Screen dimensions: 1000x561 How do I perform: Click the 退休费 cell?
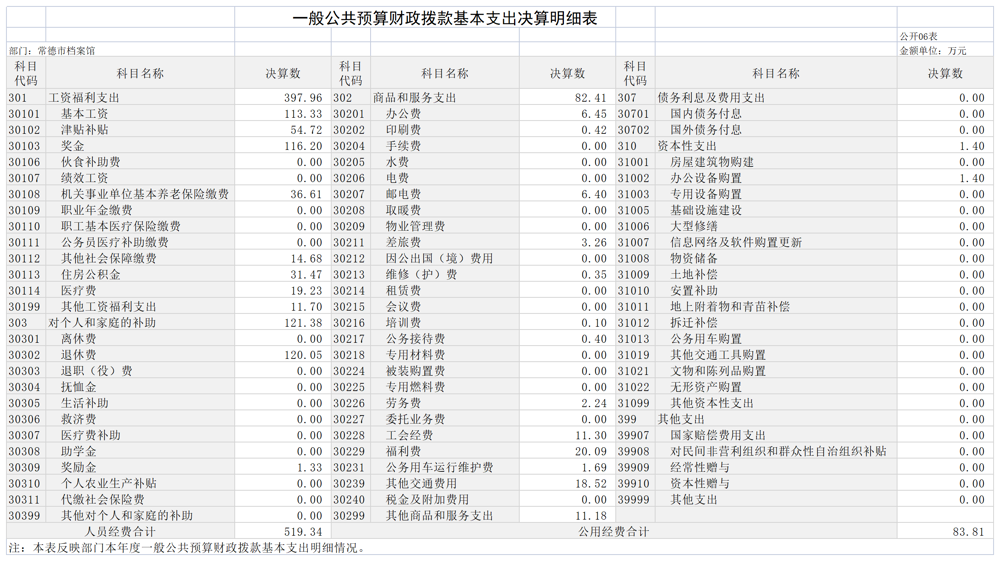(78, 354)
